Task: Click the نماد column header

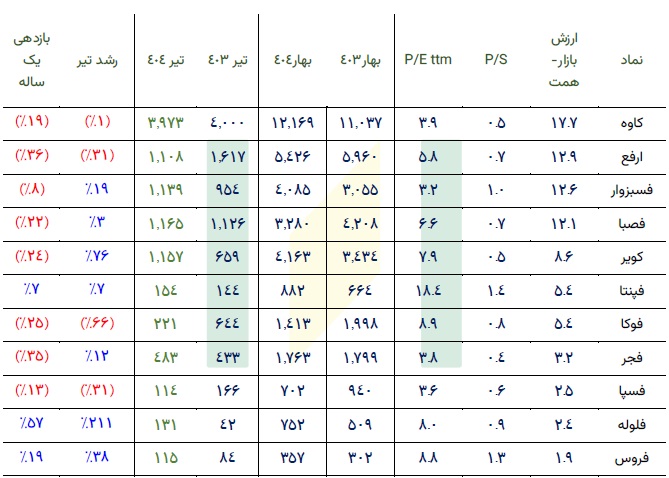Action: click(631, 60)
